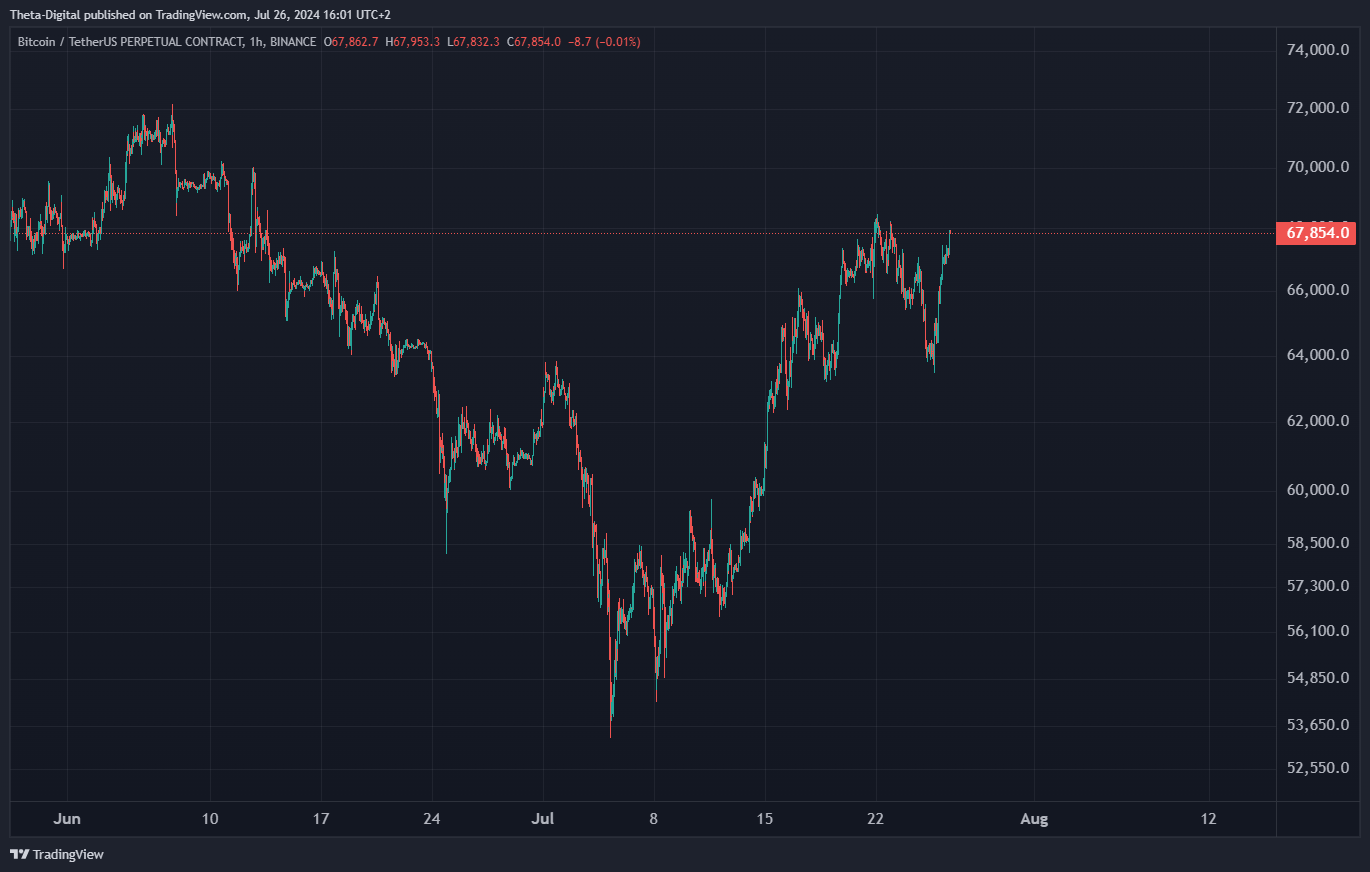This screenshot has height=872, width=1370.
Task: Click the 53,650.0 price axis label
Action: point(1317,724)
